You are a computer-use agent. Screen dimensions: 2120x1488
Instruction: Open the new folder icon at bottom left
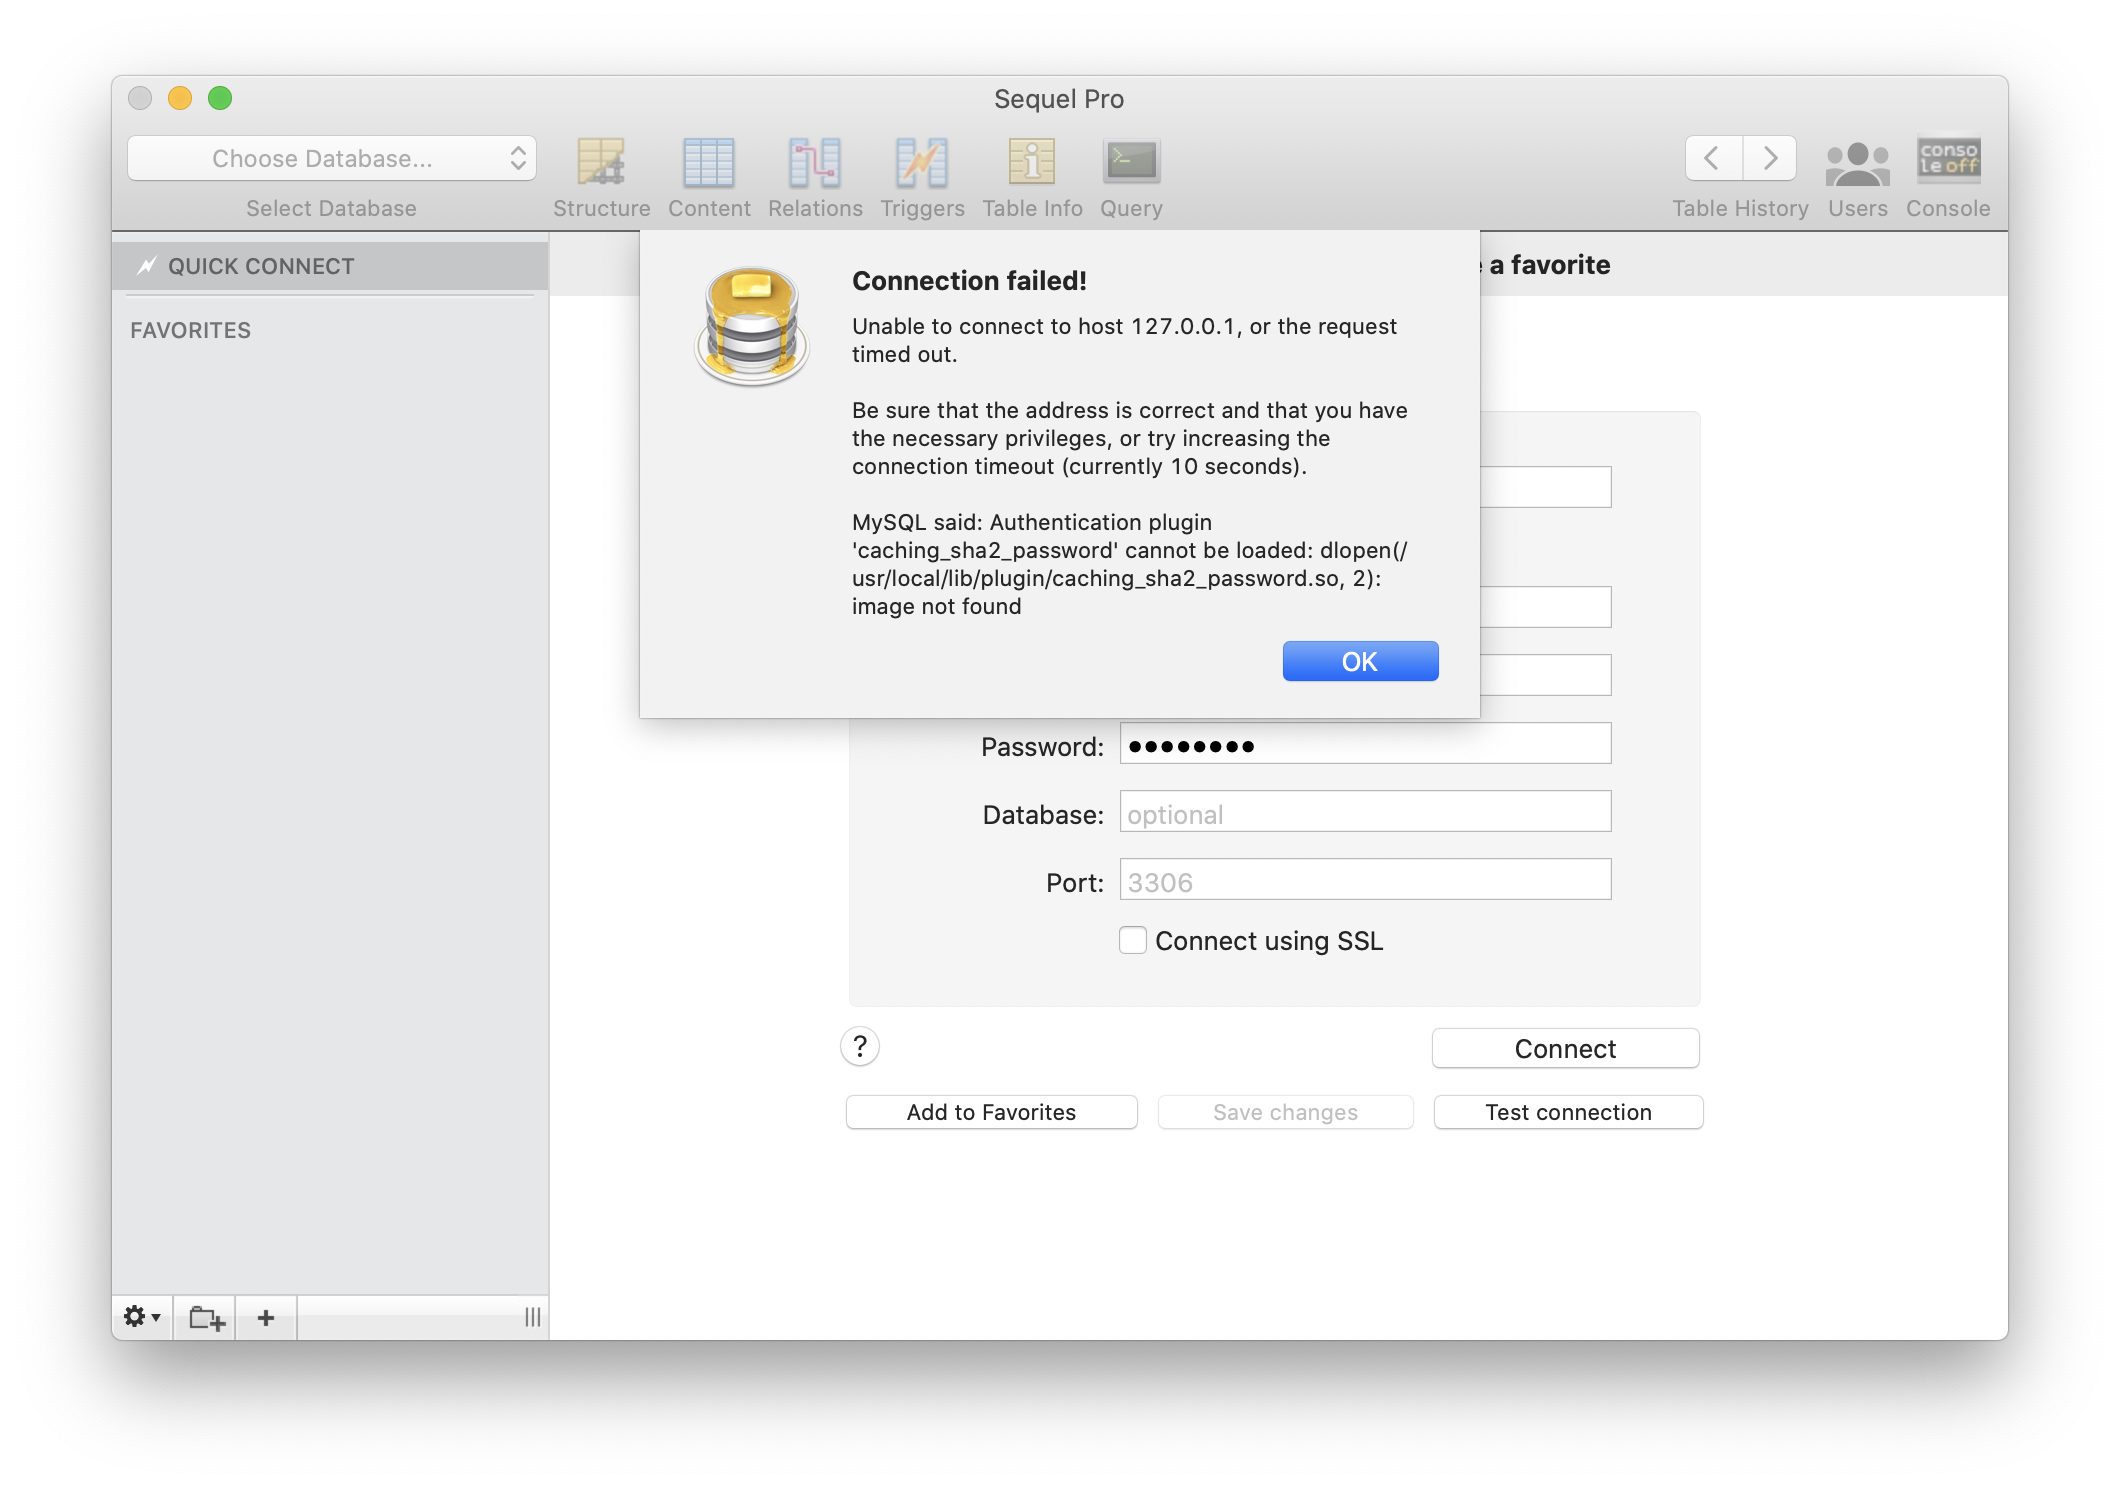[x=204, y=1317]
